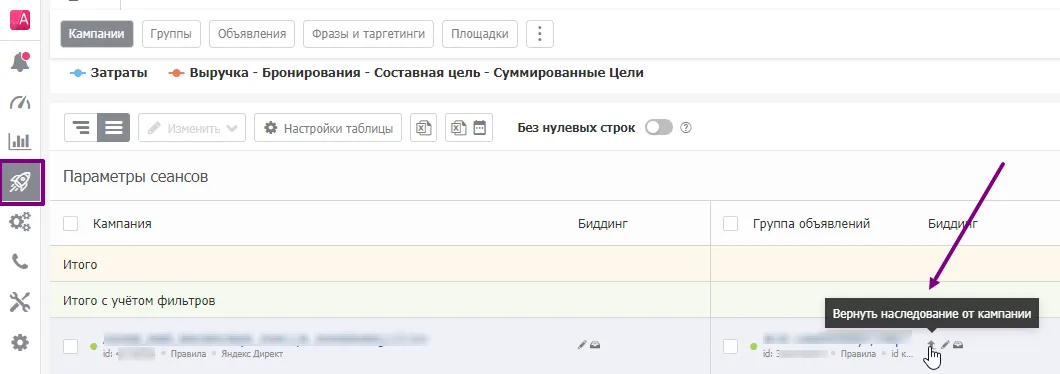This screenshot has height=374, width=1060.
Task: Switch to flat list table view
Action: (114, 128)
